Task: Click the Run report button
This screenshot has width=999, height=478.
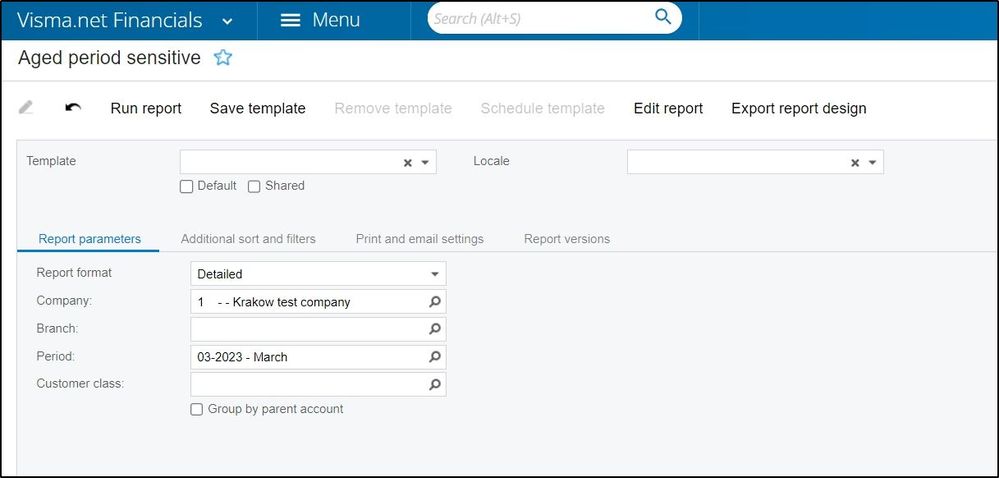Action: click(146, 108)
